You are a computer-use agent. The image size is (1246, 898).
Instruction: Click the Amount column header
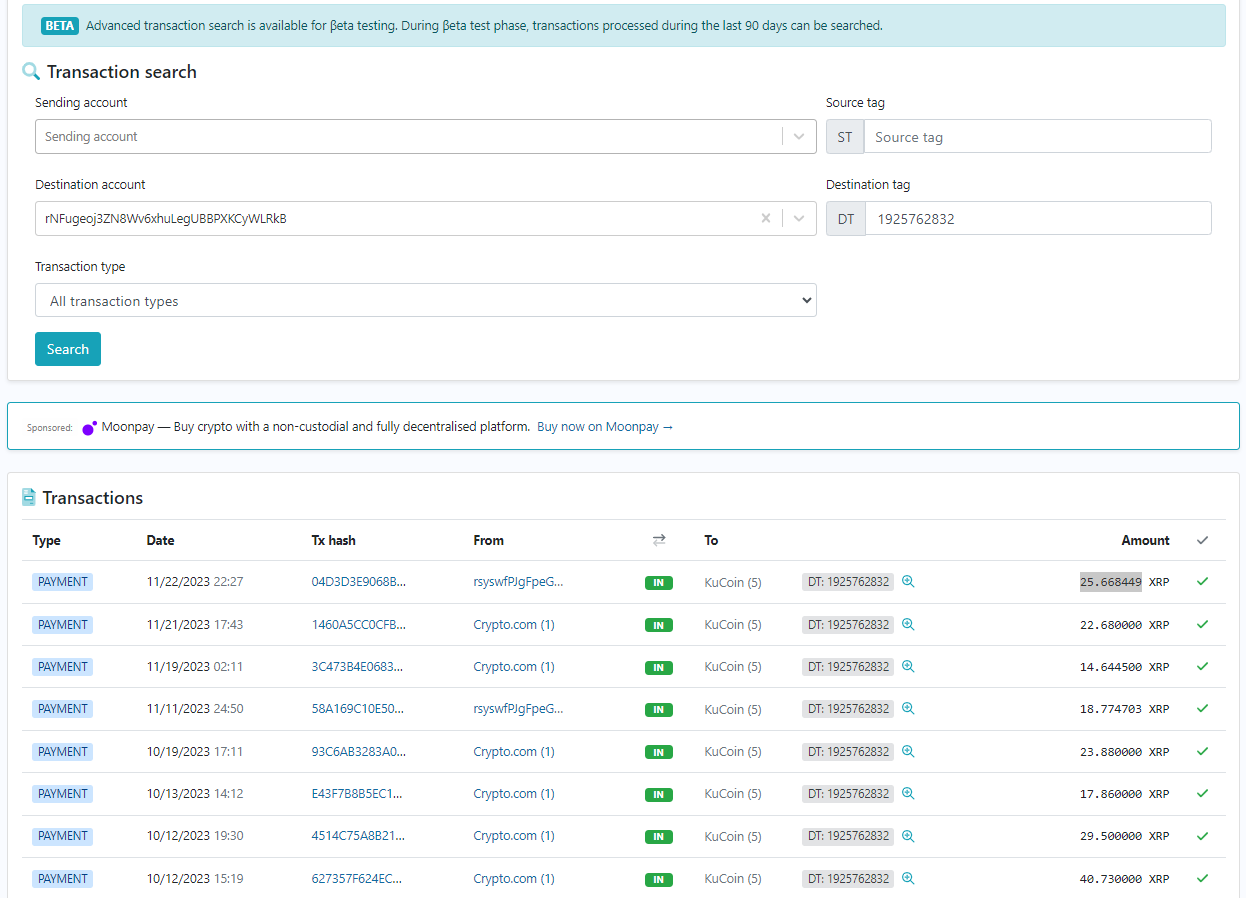(x=1145, y=540)
